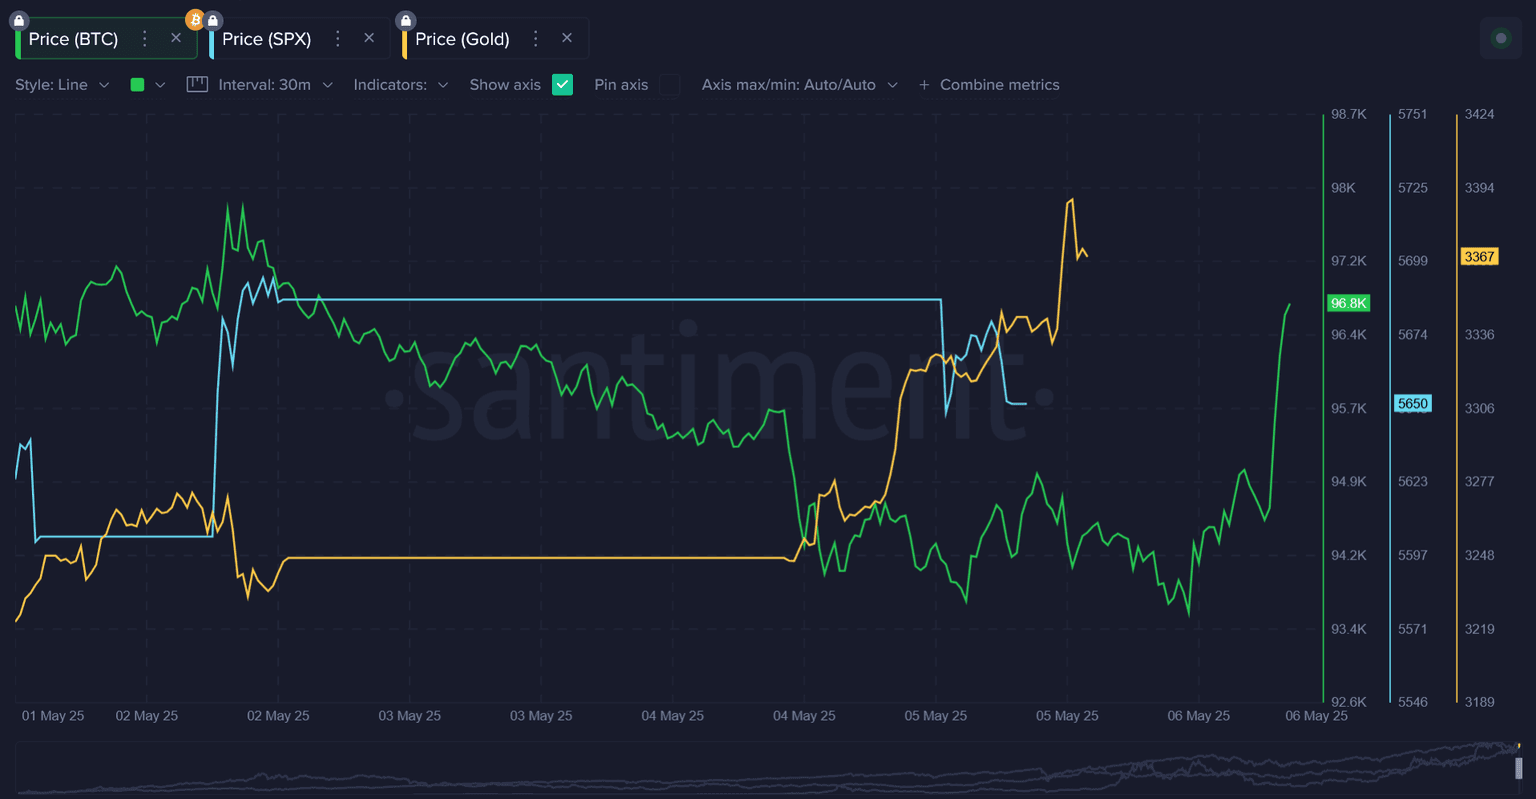
Task: Click the orange Bitcoin badge icon
Action: 195,19
